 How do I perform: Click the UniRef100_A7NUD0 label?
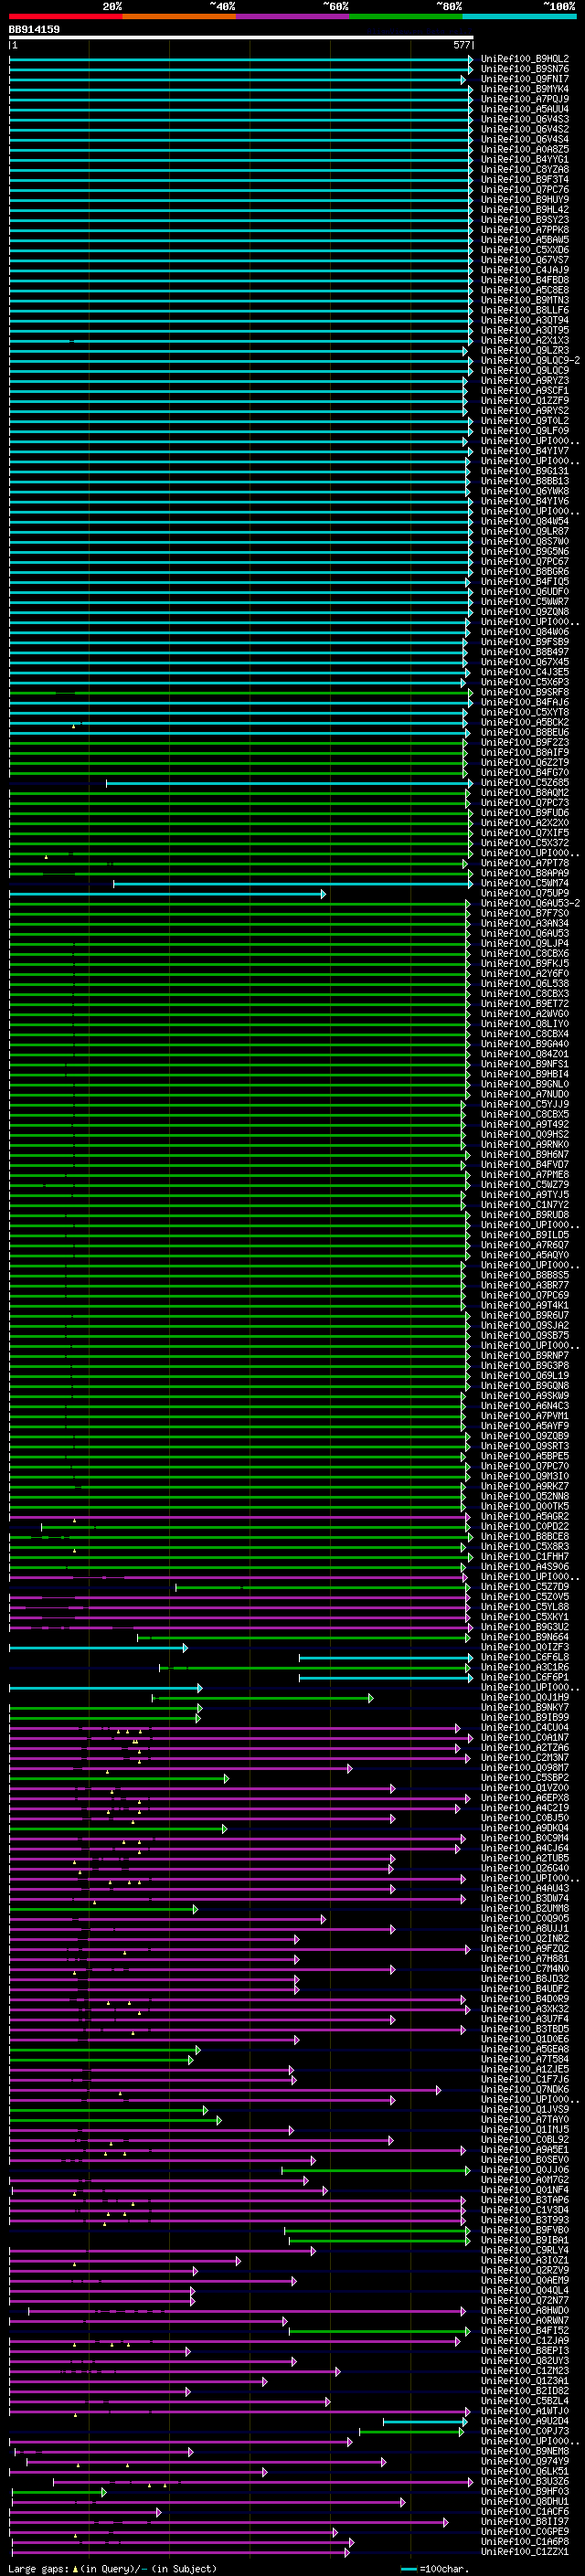[x=525, y=1094]
